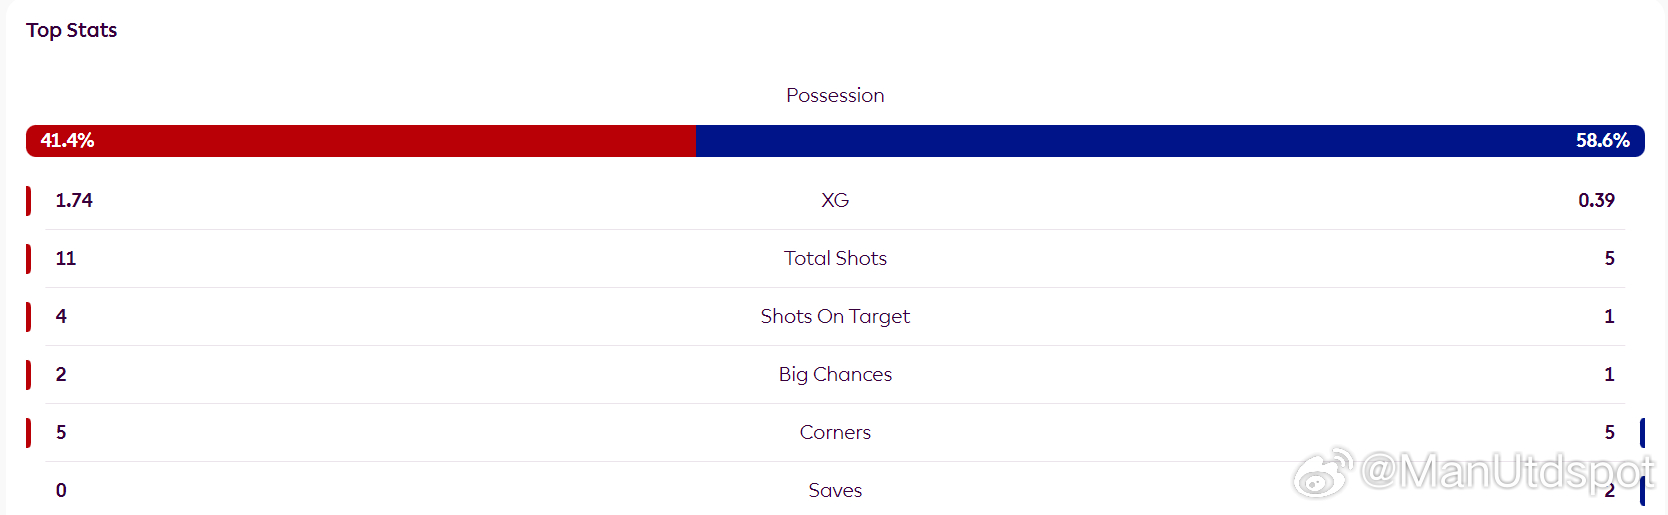Click the Total Shots stat label

[835, 258]
